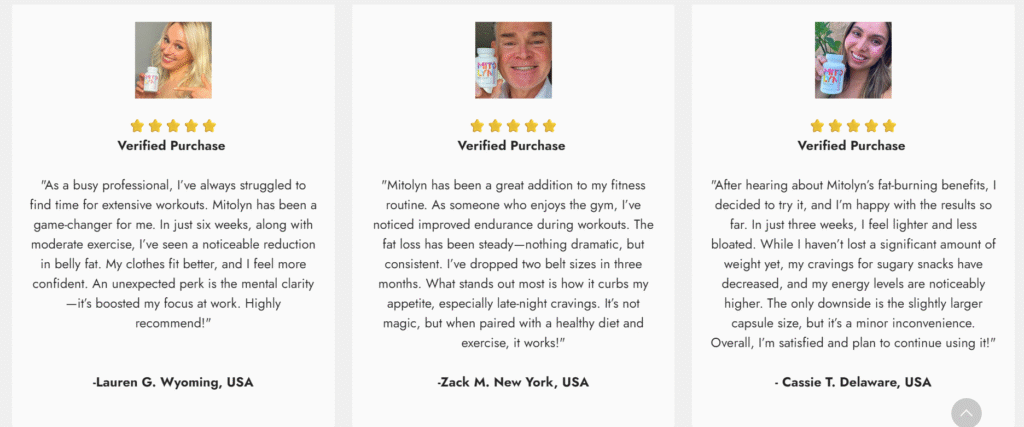Open Lauren G.'s customer photo

[173, 60]
